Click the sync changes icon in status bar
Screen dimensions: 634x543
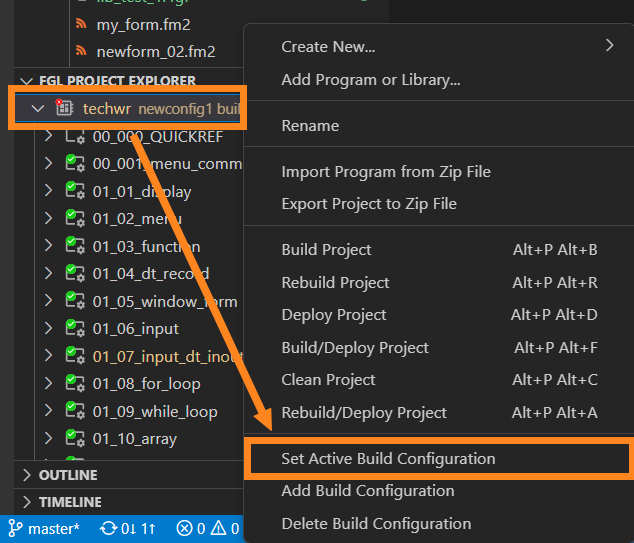pos(109,528)
